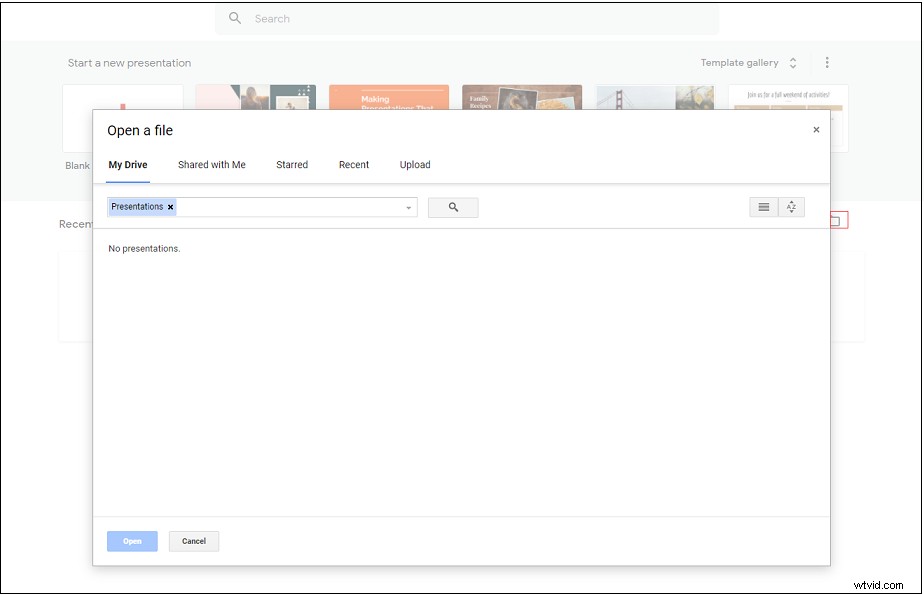924x595 pixels.
Task: Open the overflow menu beside Template gallery
Action: click(827, 62)
